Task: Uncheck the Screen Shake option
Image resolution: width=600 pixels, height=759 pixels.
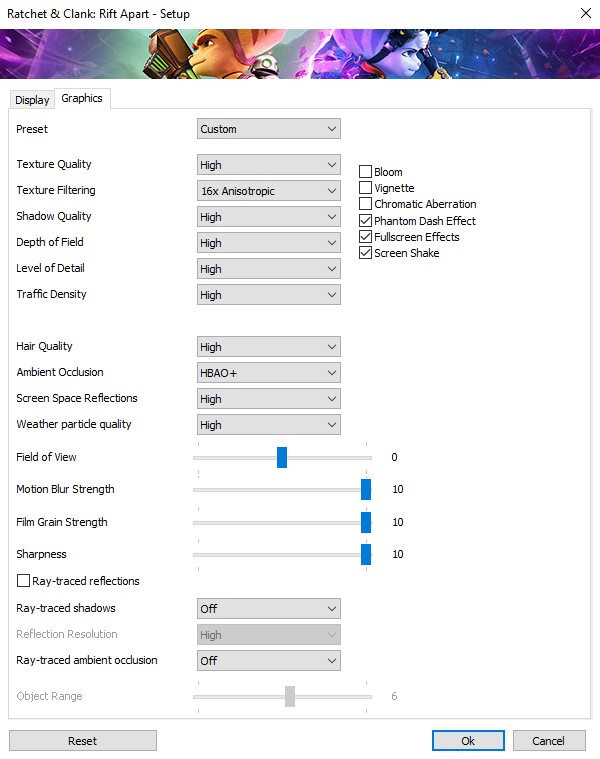Action: (x=366, y=253)
